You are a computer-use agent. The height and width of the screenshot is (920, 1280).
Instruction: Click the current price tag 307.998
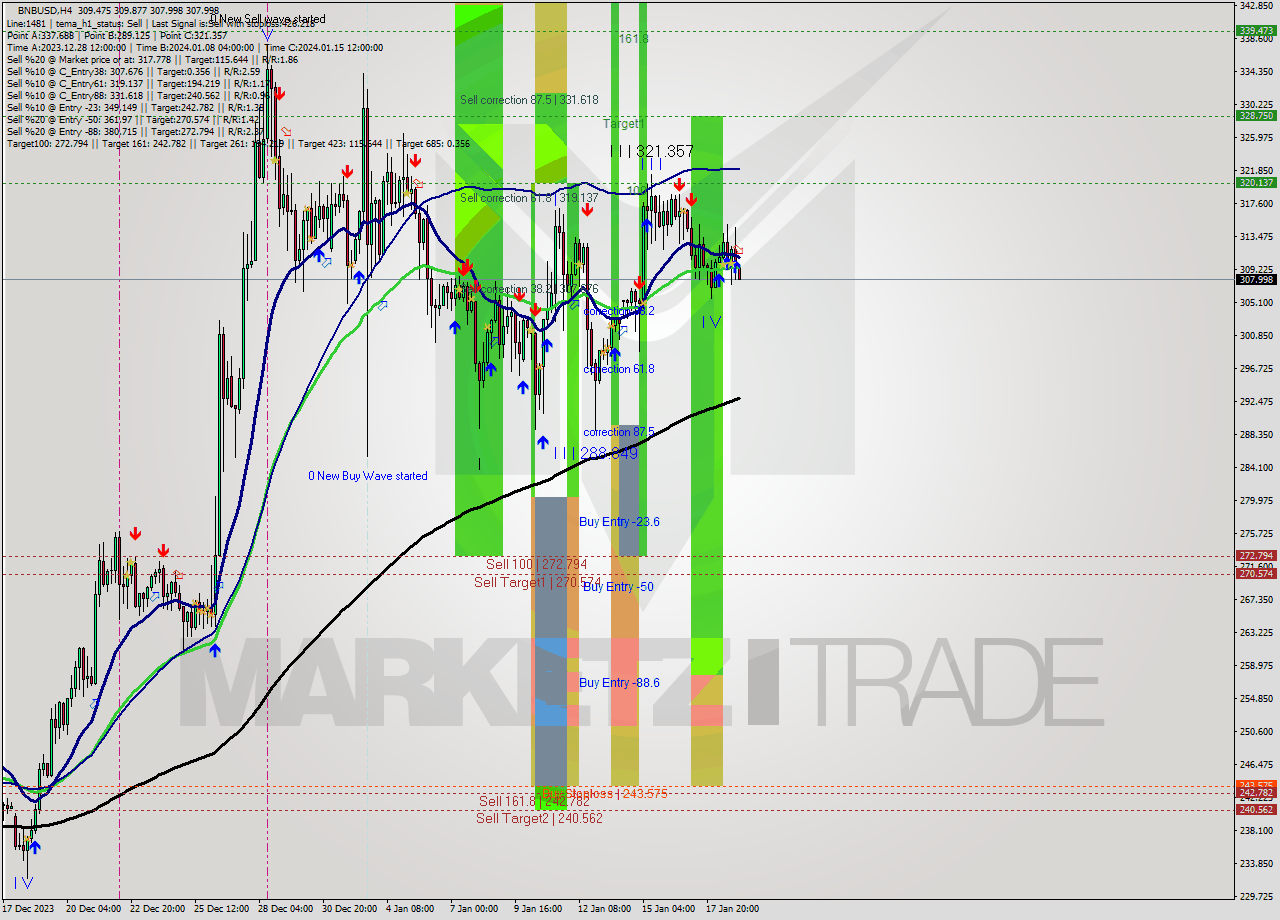pos(1256,280)
